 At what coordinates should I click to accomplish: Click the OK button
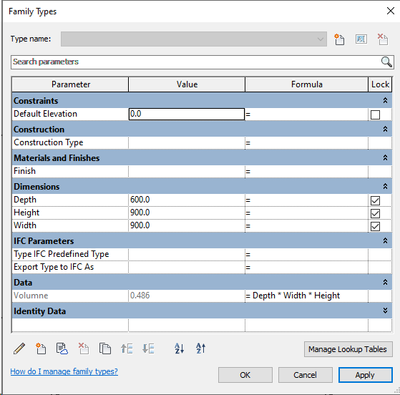(245, 375)
